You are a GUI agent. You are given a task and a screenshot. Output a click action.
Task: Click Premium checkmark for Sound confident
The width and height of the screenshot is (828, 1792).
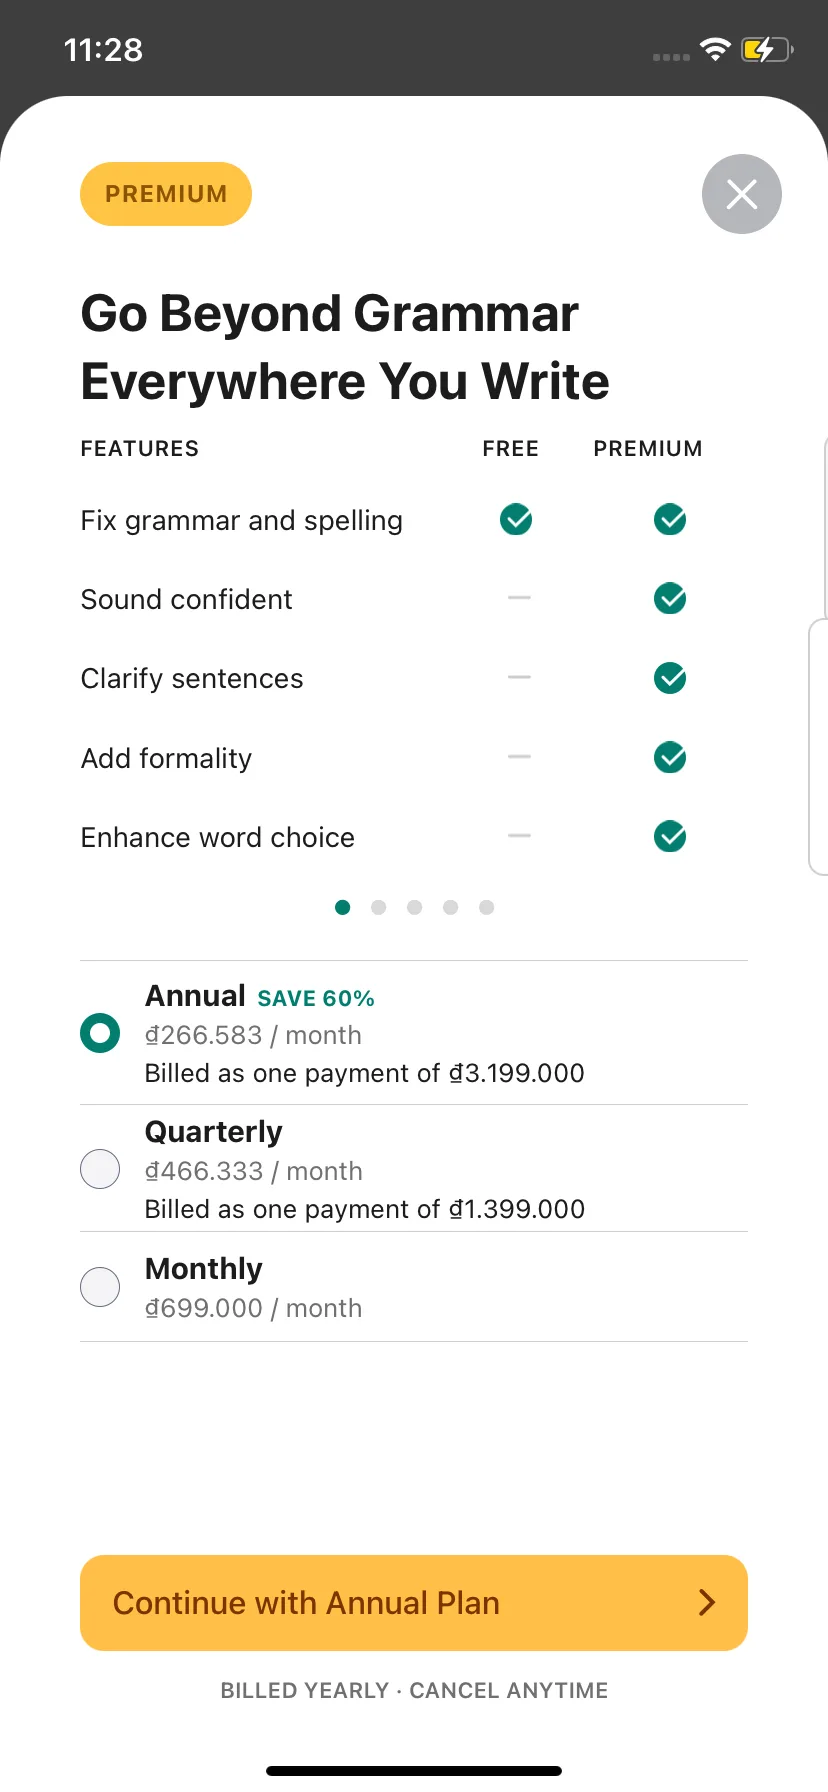(670, 598)
